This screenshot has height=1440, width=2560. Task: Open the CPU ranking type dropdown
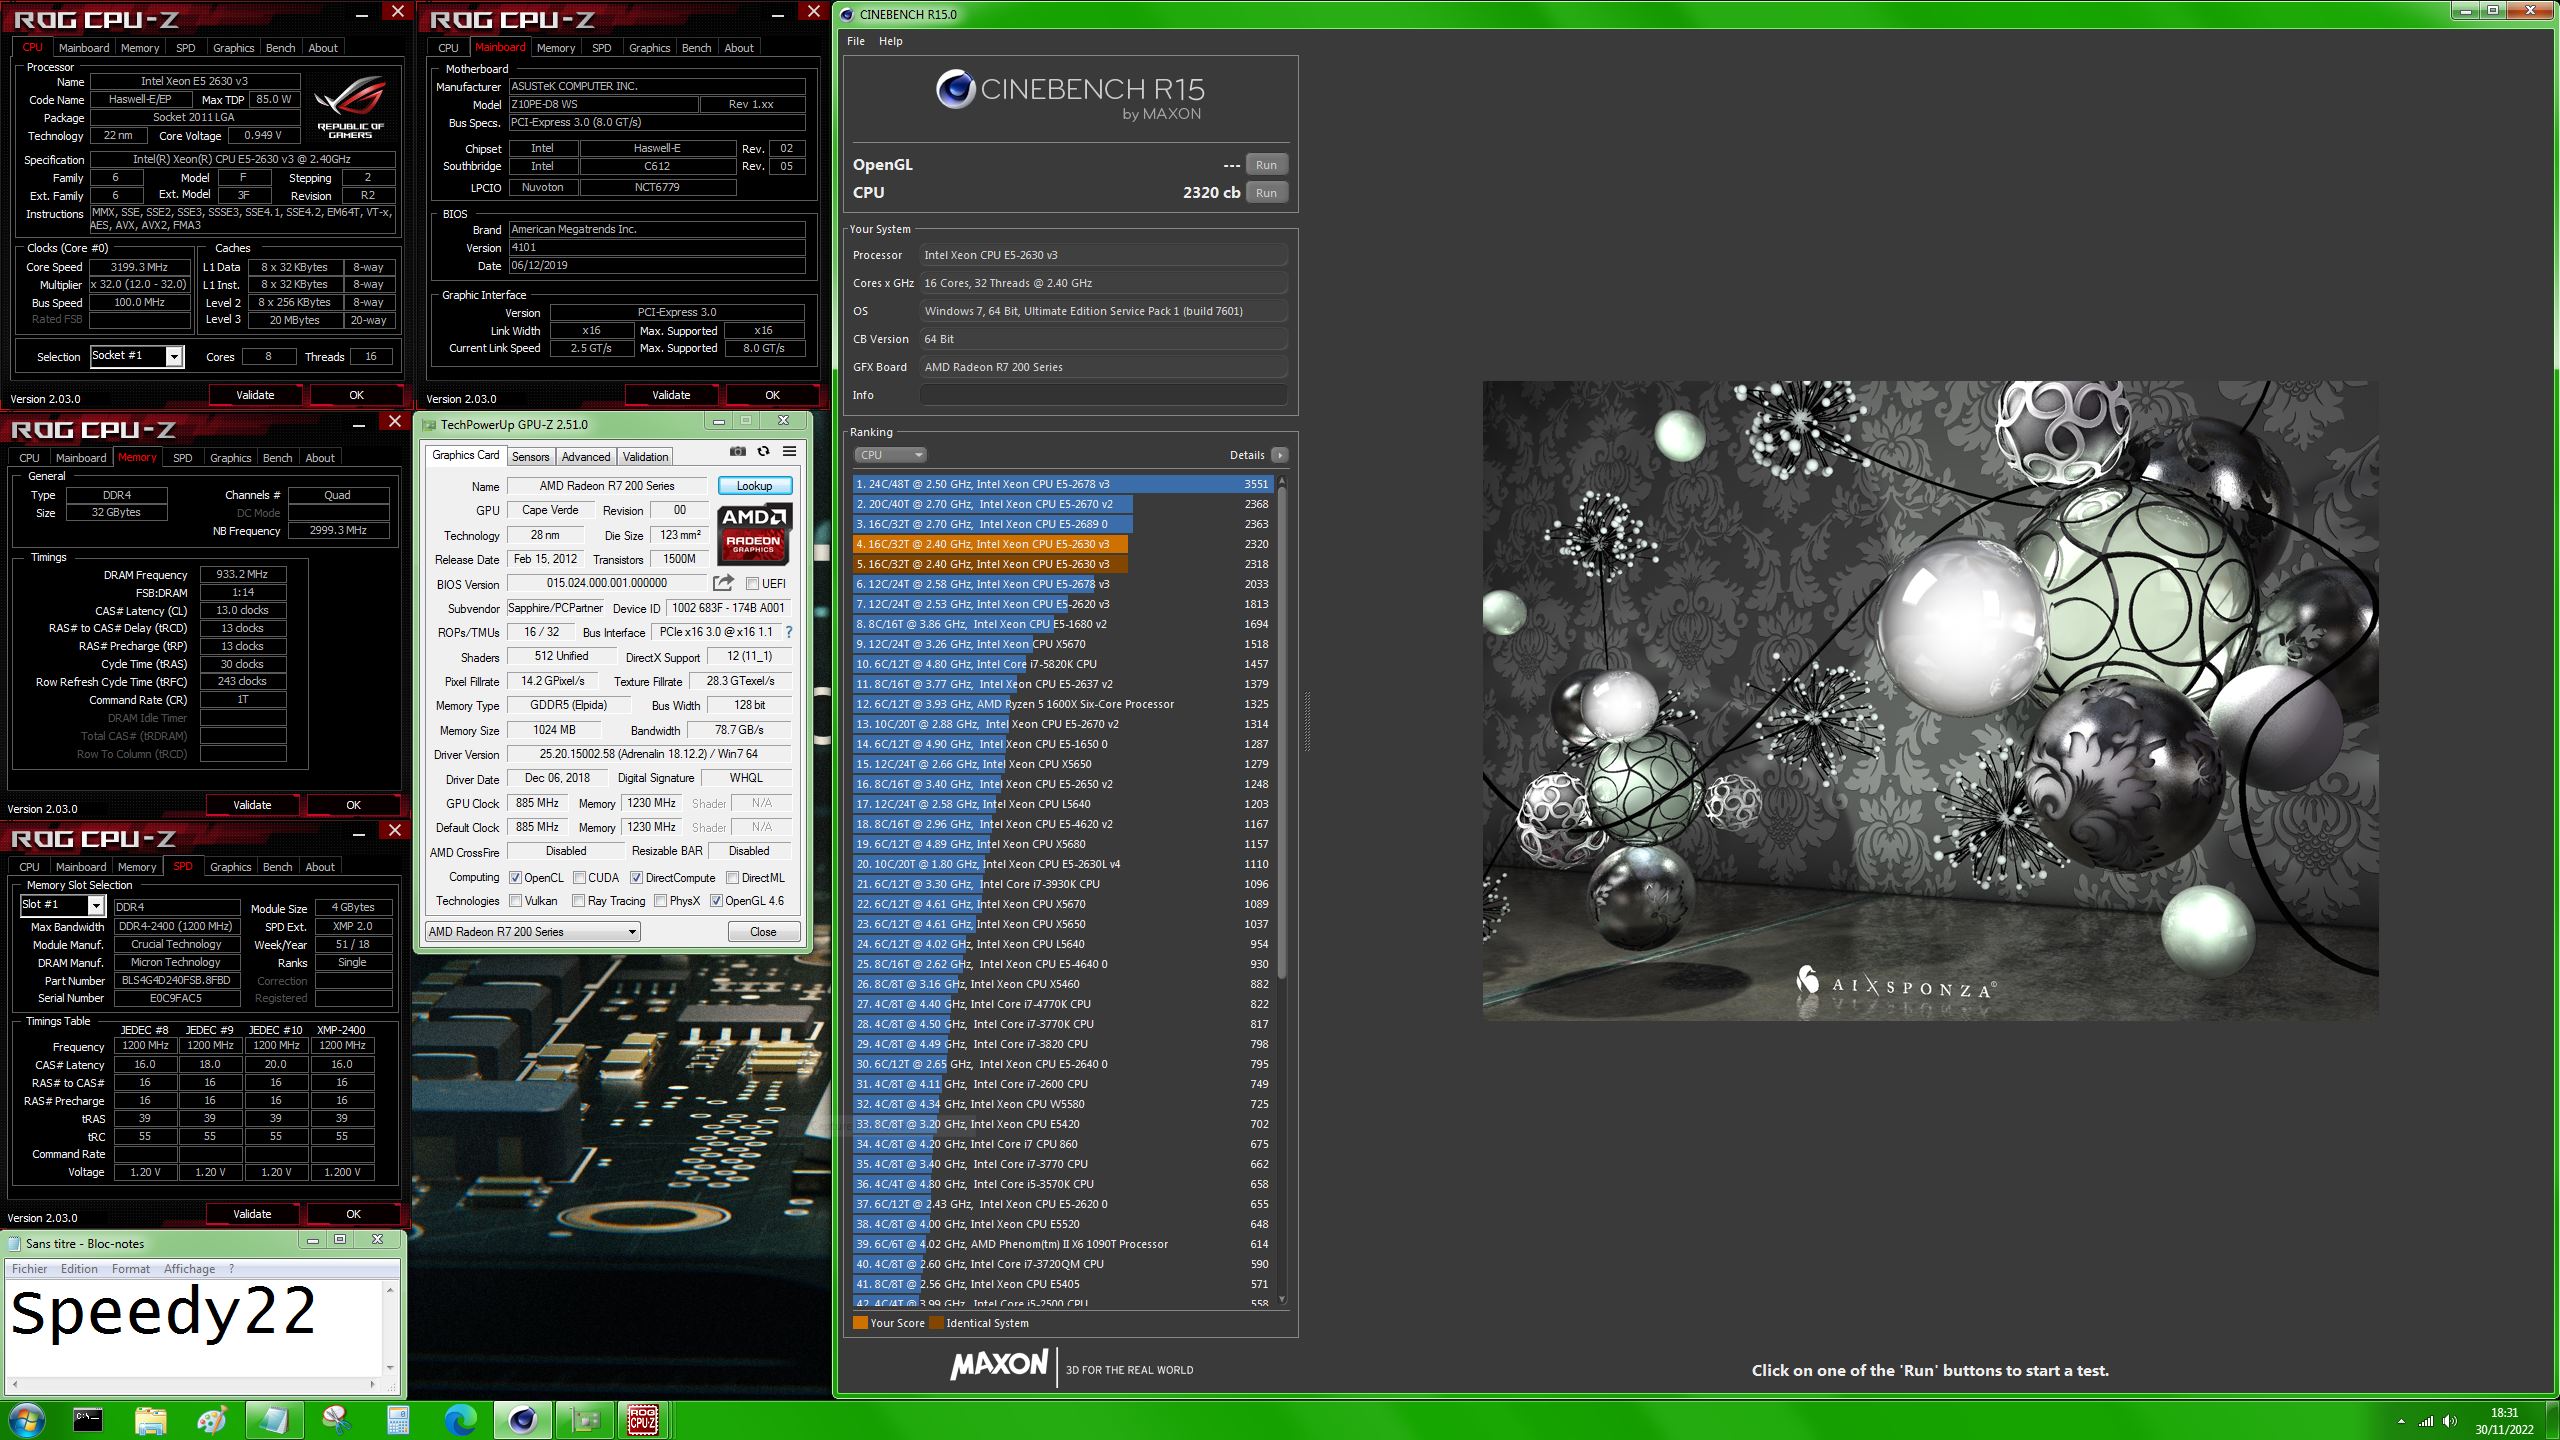coord(889,455)
